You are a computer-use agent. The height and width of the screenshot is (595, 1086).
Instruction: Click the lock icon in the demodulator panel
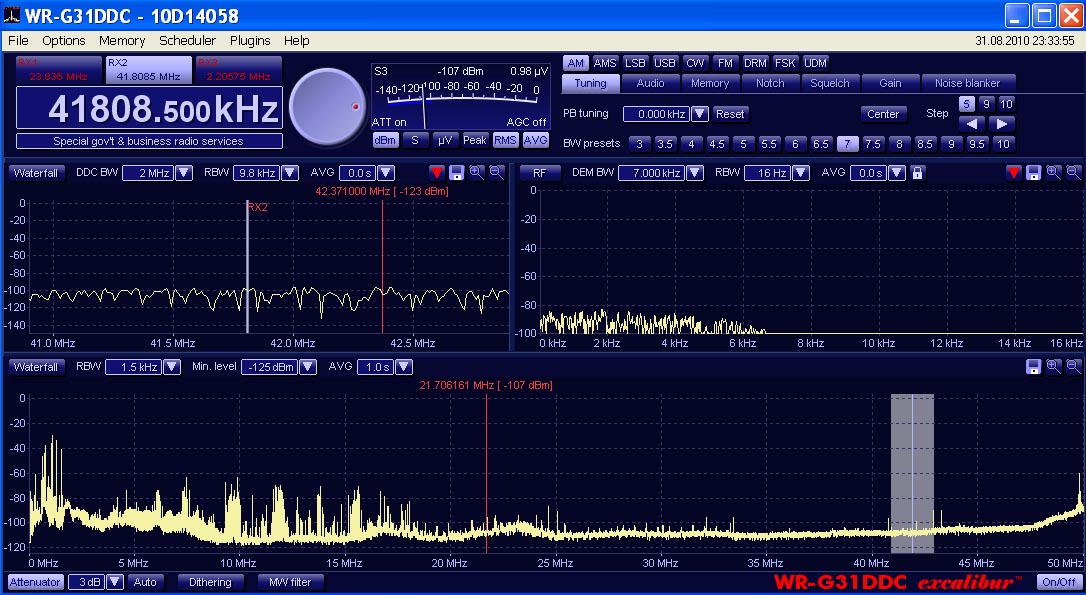pos(918,172)
